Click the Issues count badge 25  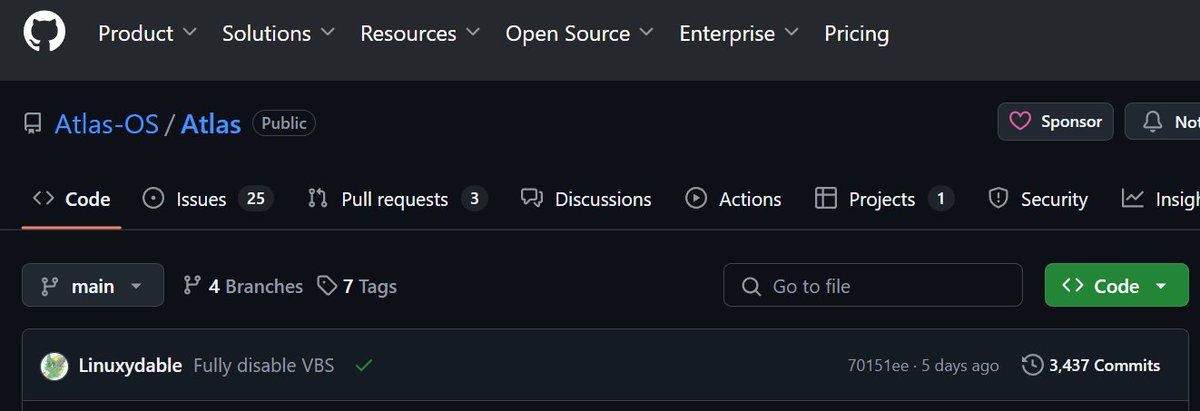click(255, 199)
